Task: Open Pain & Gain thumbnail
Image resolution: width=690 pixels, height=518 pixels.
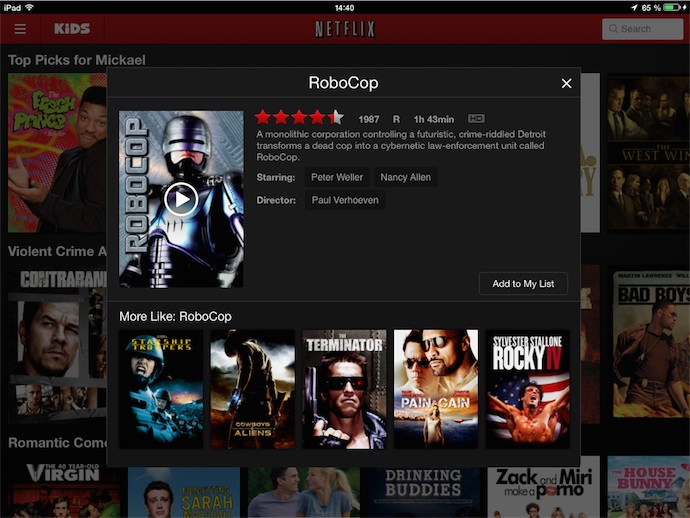Action: tap(436, 389)
